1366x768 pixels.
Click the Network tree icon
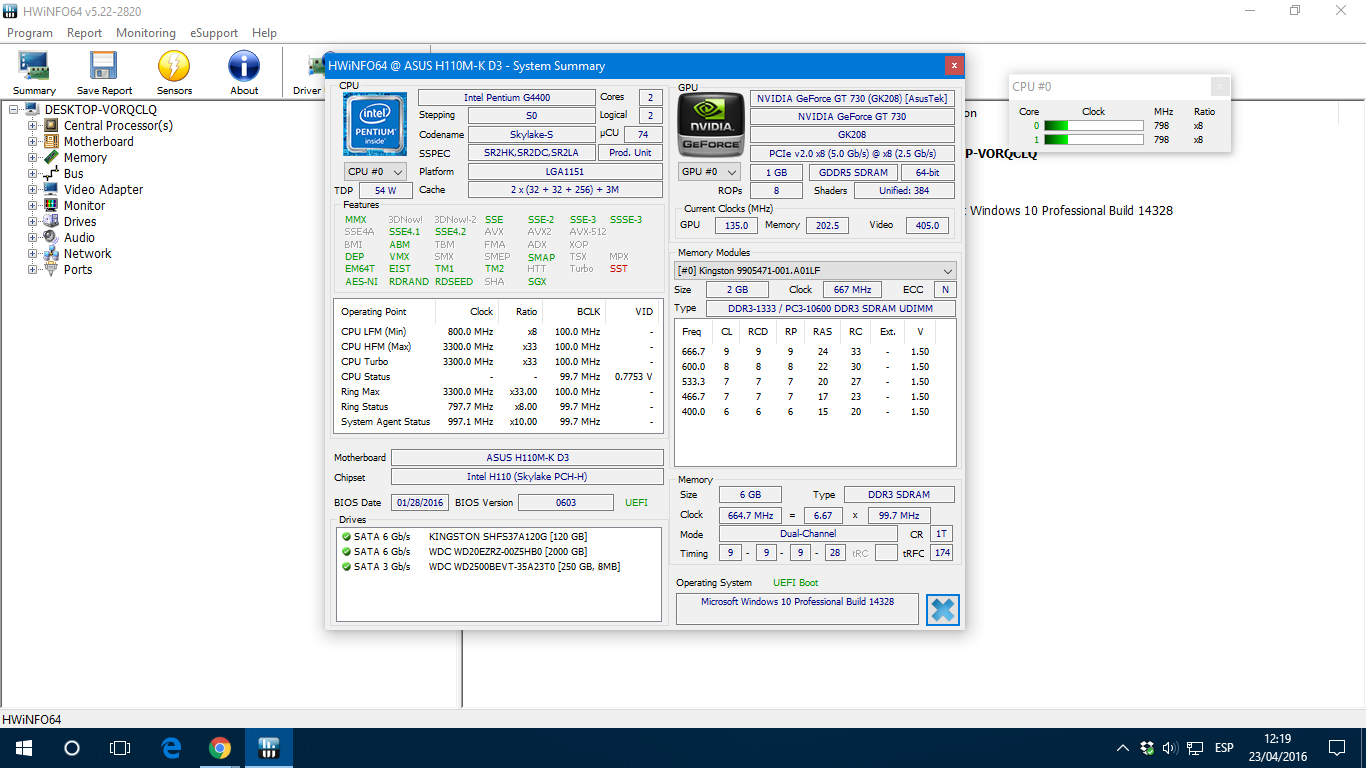point(51,253)
